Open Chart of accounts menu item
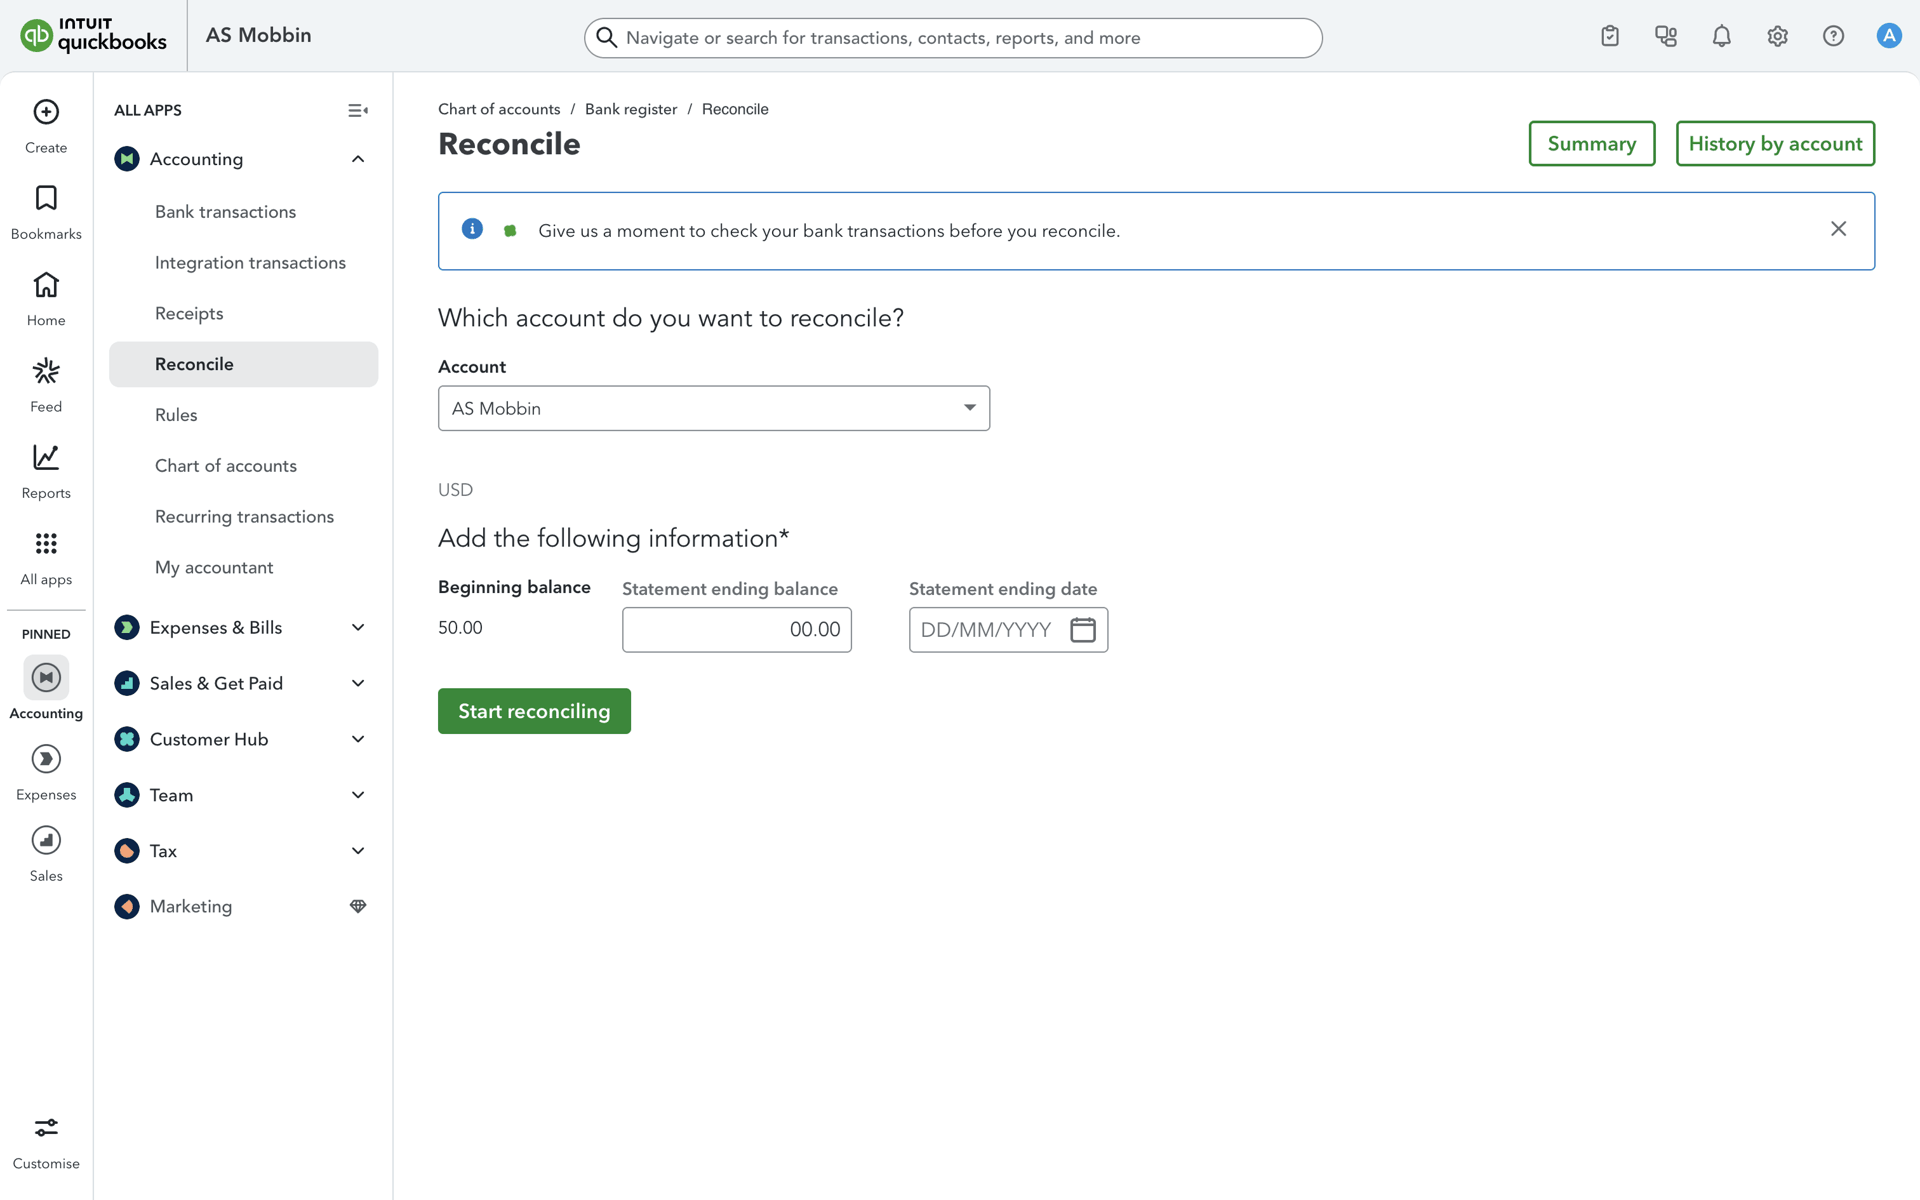 (225, 466)
